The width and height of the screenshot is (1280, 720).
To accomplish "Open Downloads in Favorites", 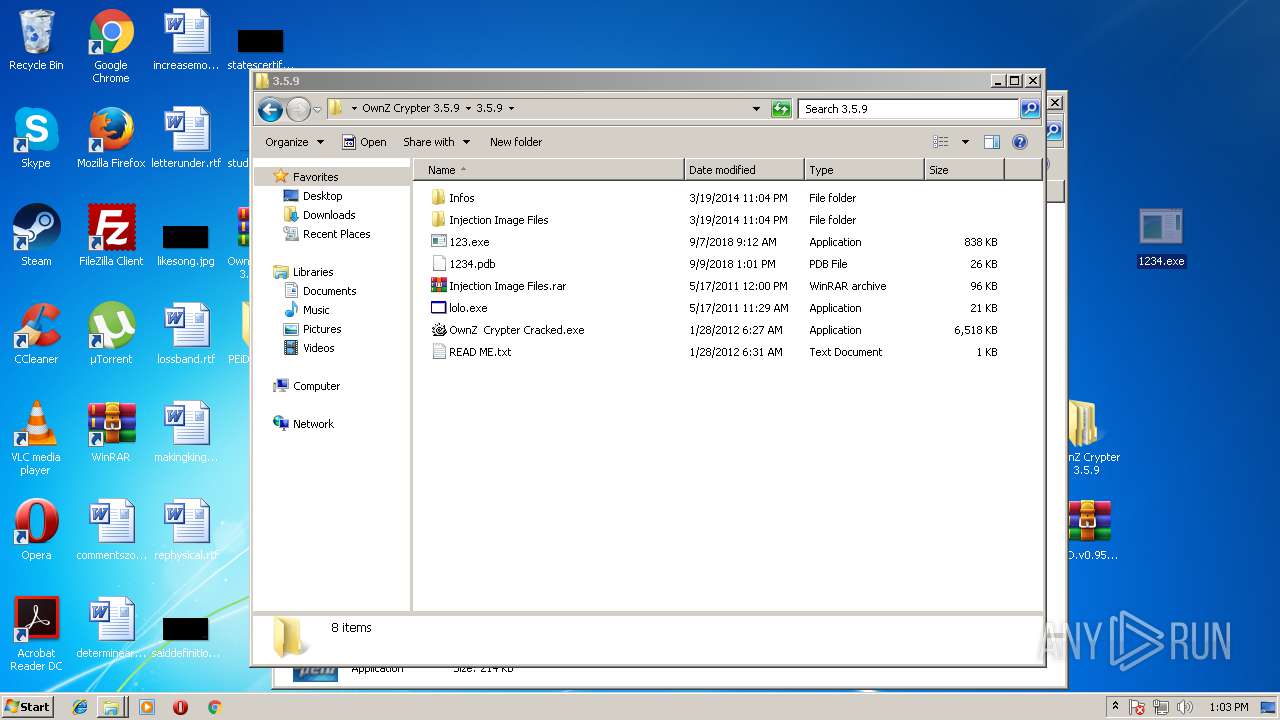I will point(329,215).
